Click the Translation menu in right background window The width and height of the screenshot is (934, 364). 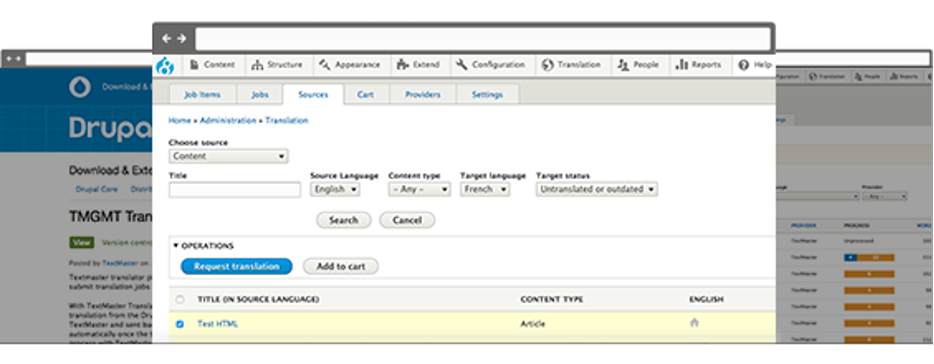click(828, 77)
